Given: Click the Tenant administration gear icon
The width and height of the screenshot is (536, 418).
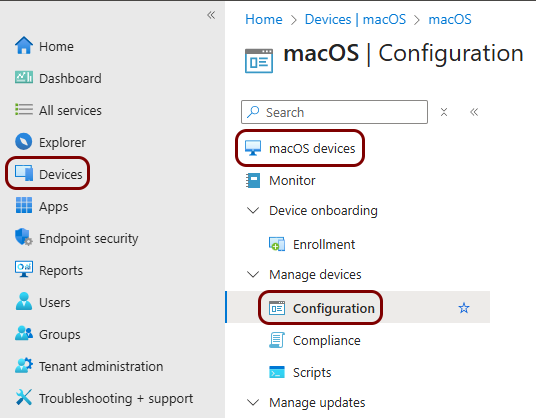Looking at the screenshot, I should 24,365.
